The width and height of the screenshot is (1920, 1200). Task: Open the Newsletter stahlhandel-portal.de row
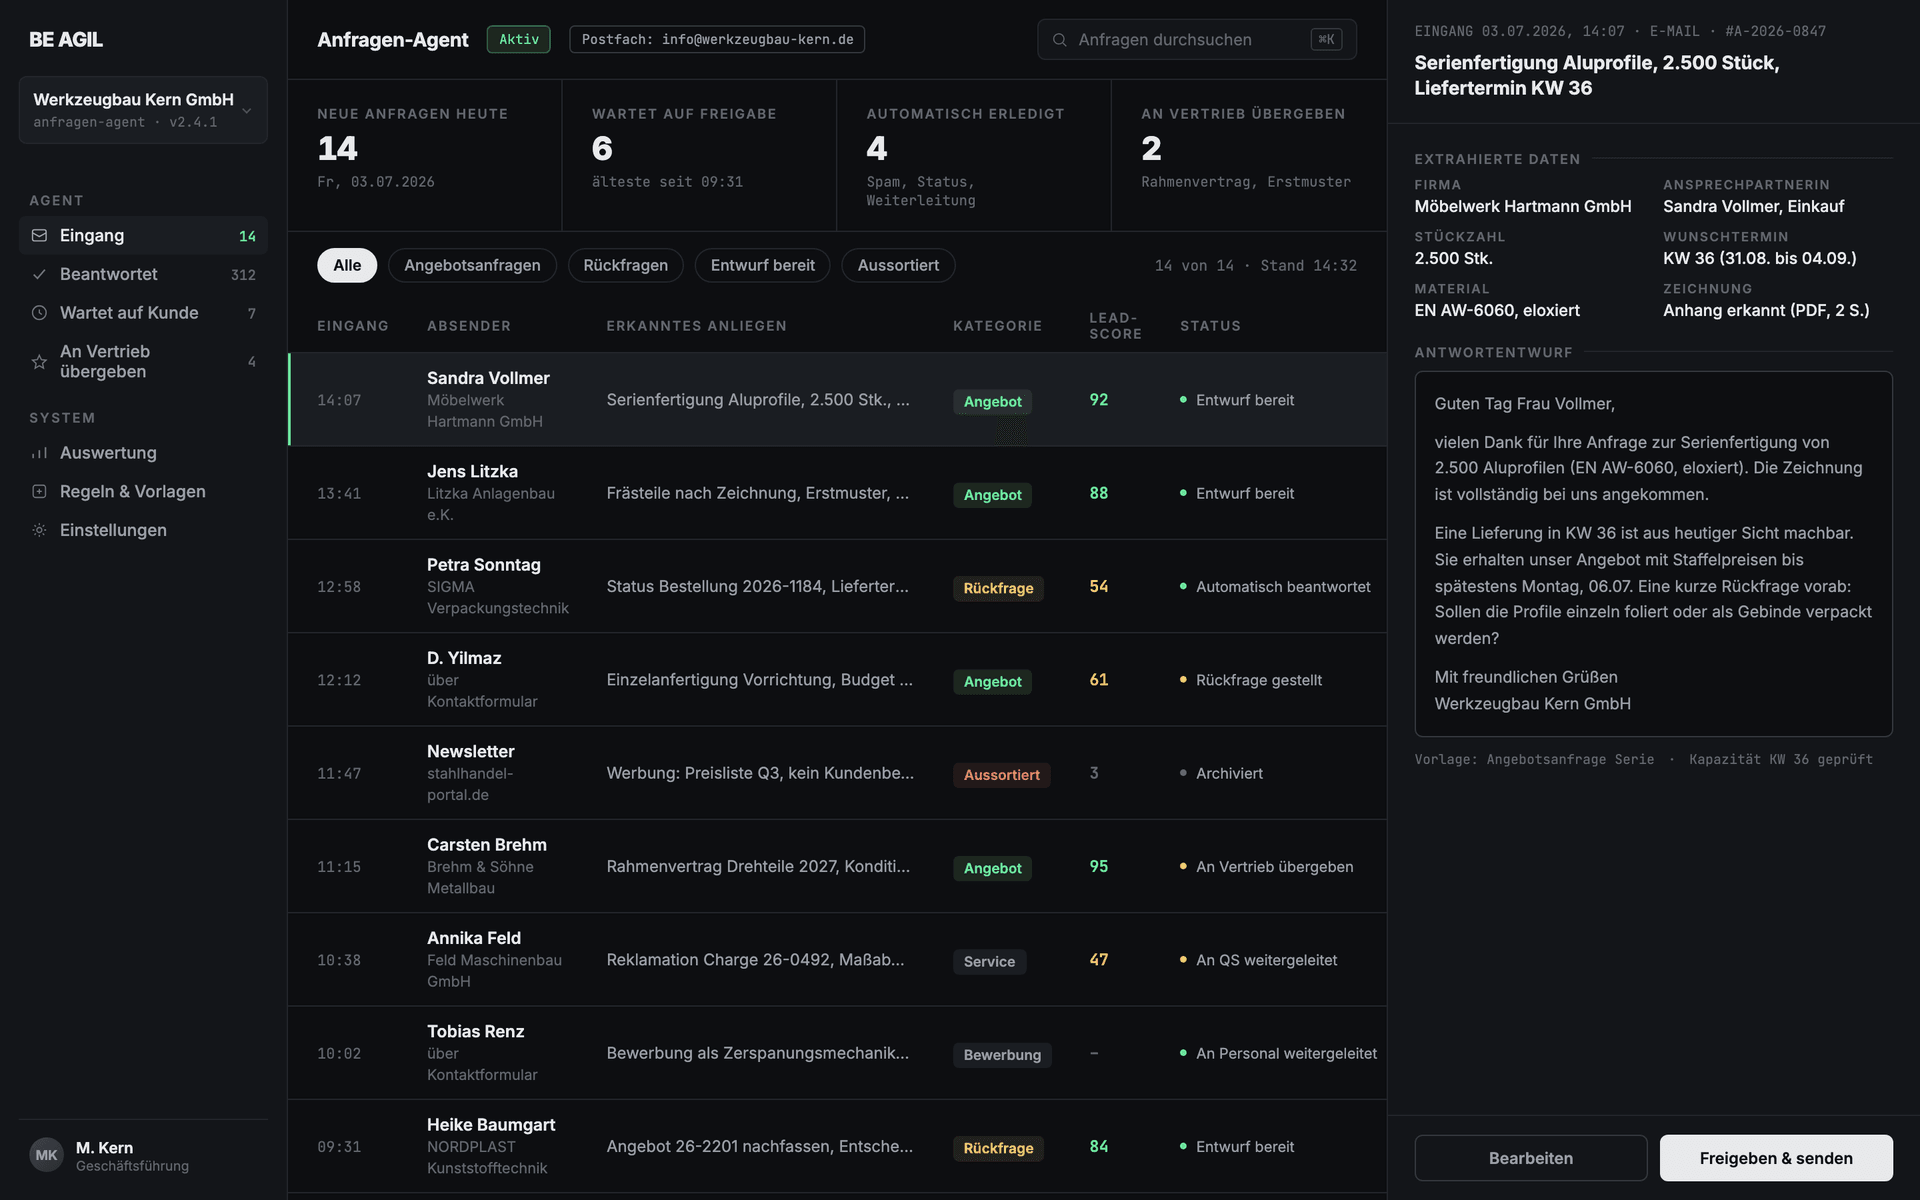(x=837, y=773)
